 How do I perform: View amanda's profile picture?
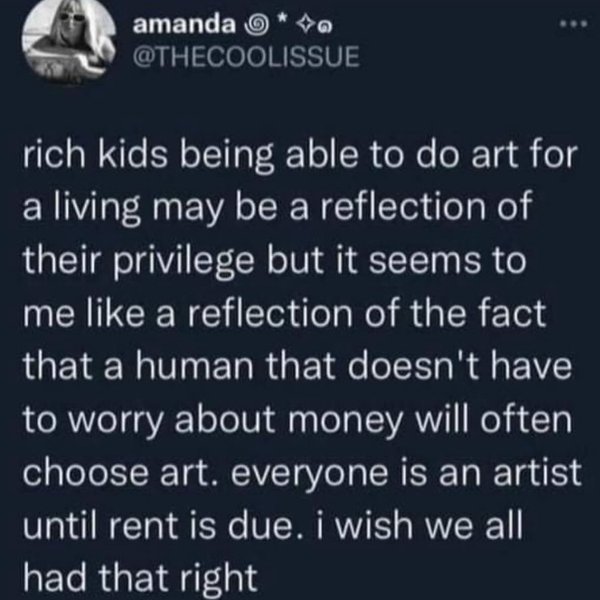pyautogui.click(x=69, y=40)
